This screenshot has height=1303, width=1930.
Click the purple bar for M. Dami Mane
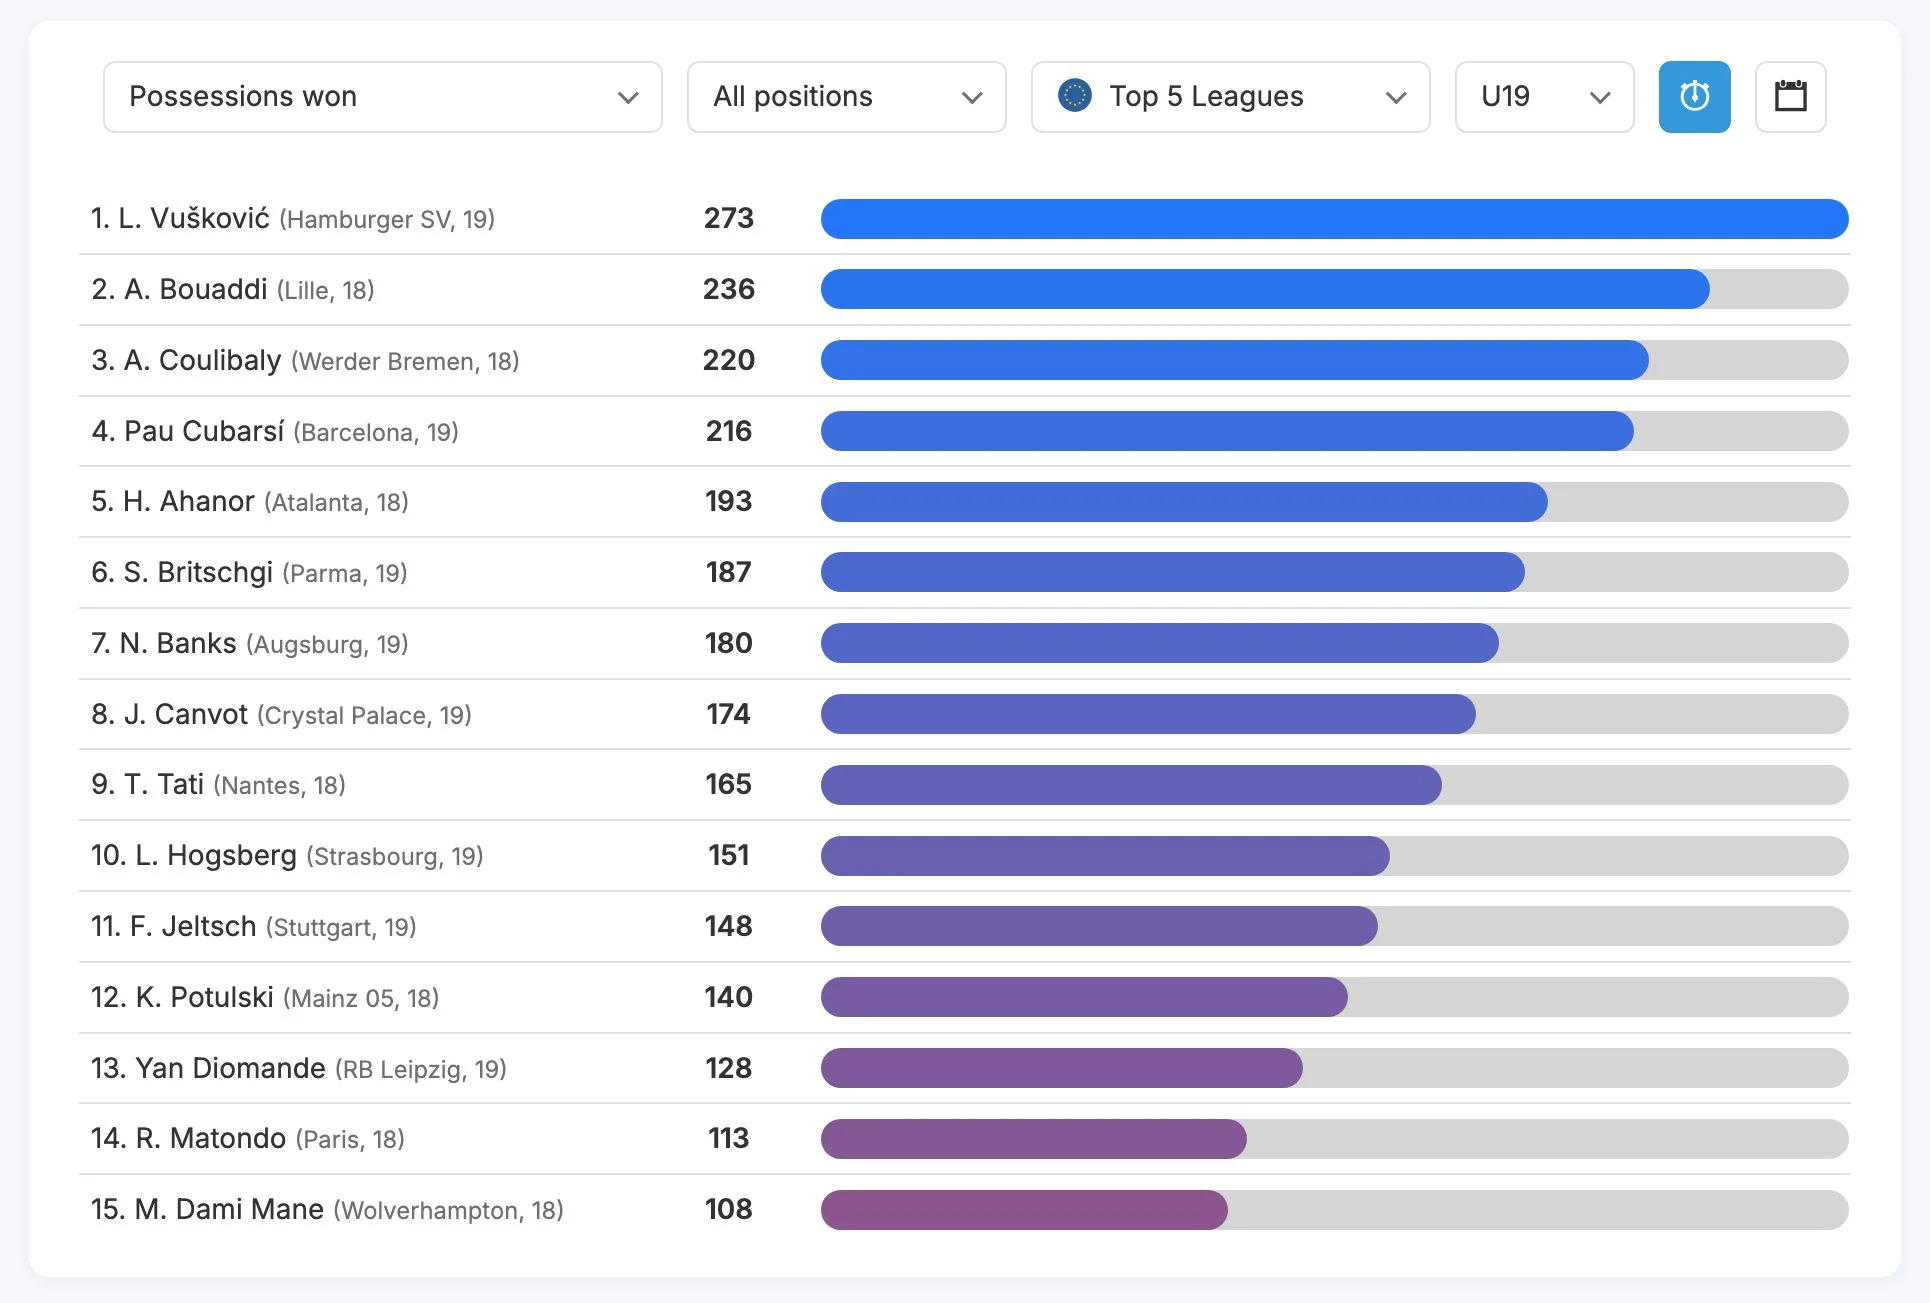pos(1024,1210)
